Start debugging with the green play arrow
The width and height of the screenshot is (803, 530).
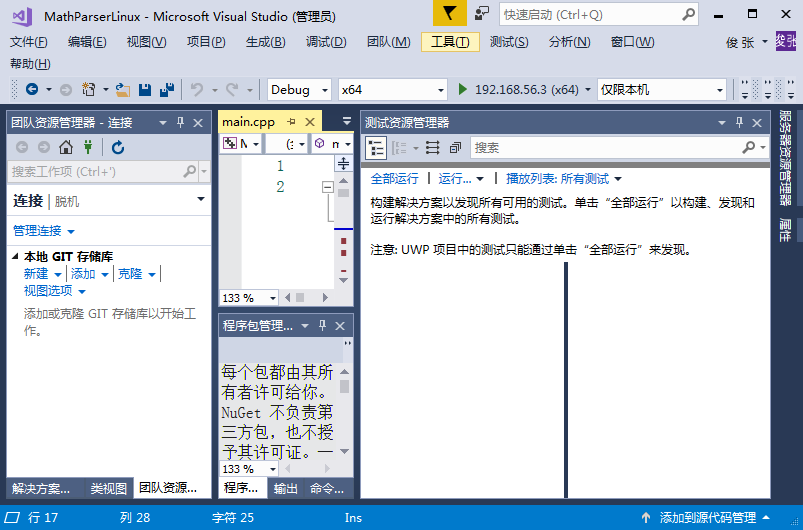click(462, 90)
